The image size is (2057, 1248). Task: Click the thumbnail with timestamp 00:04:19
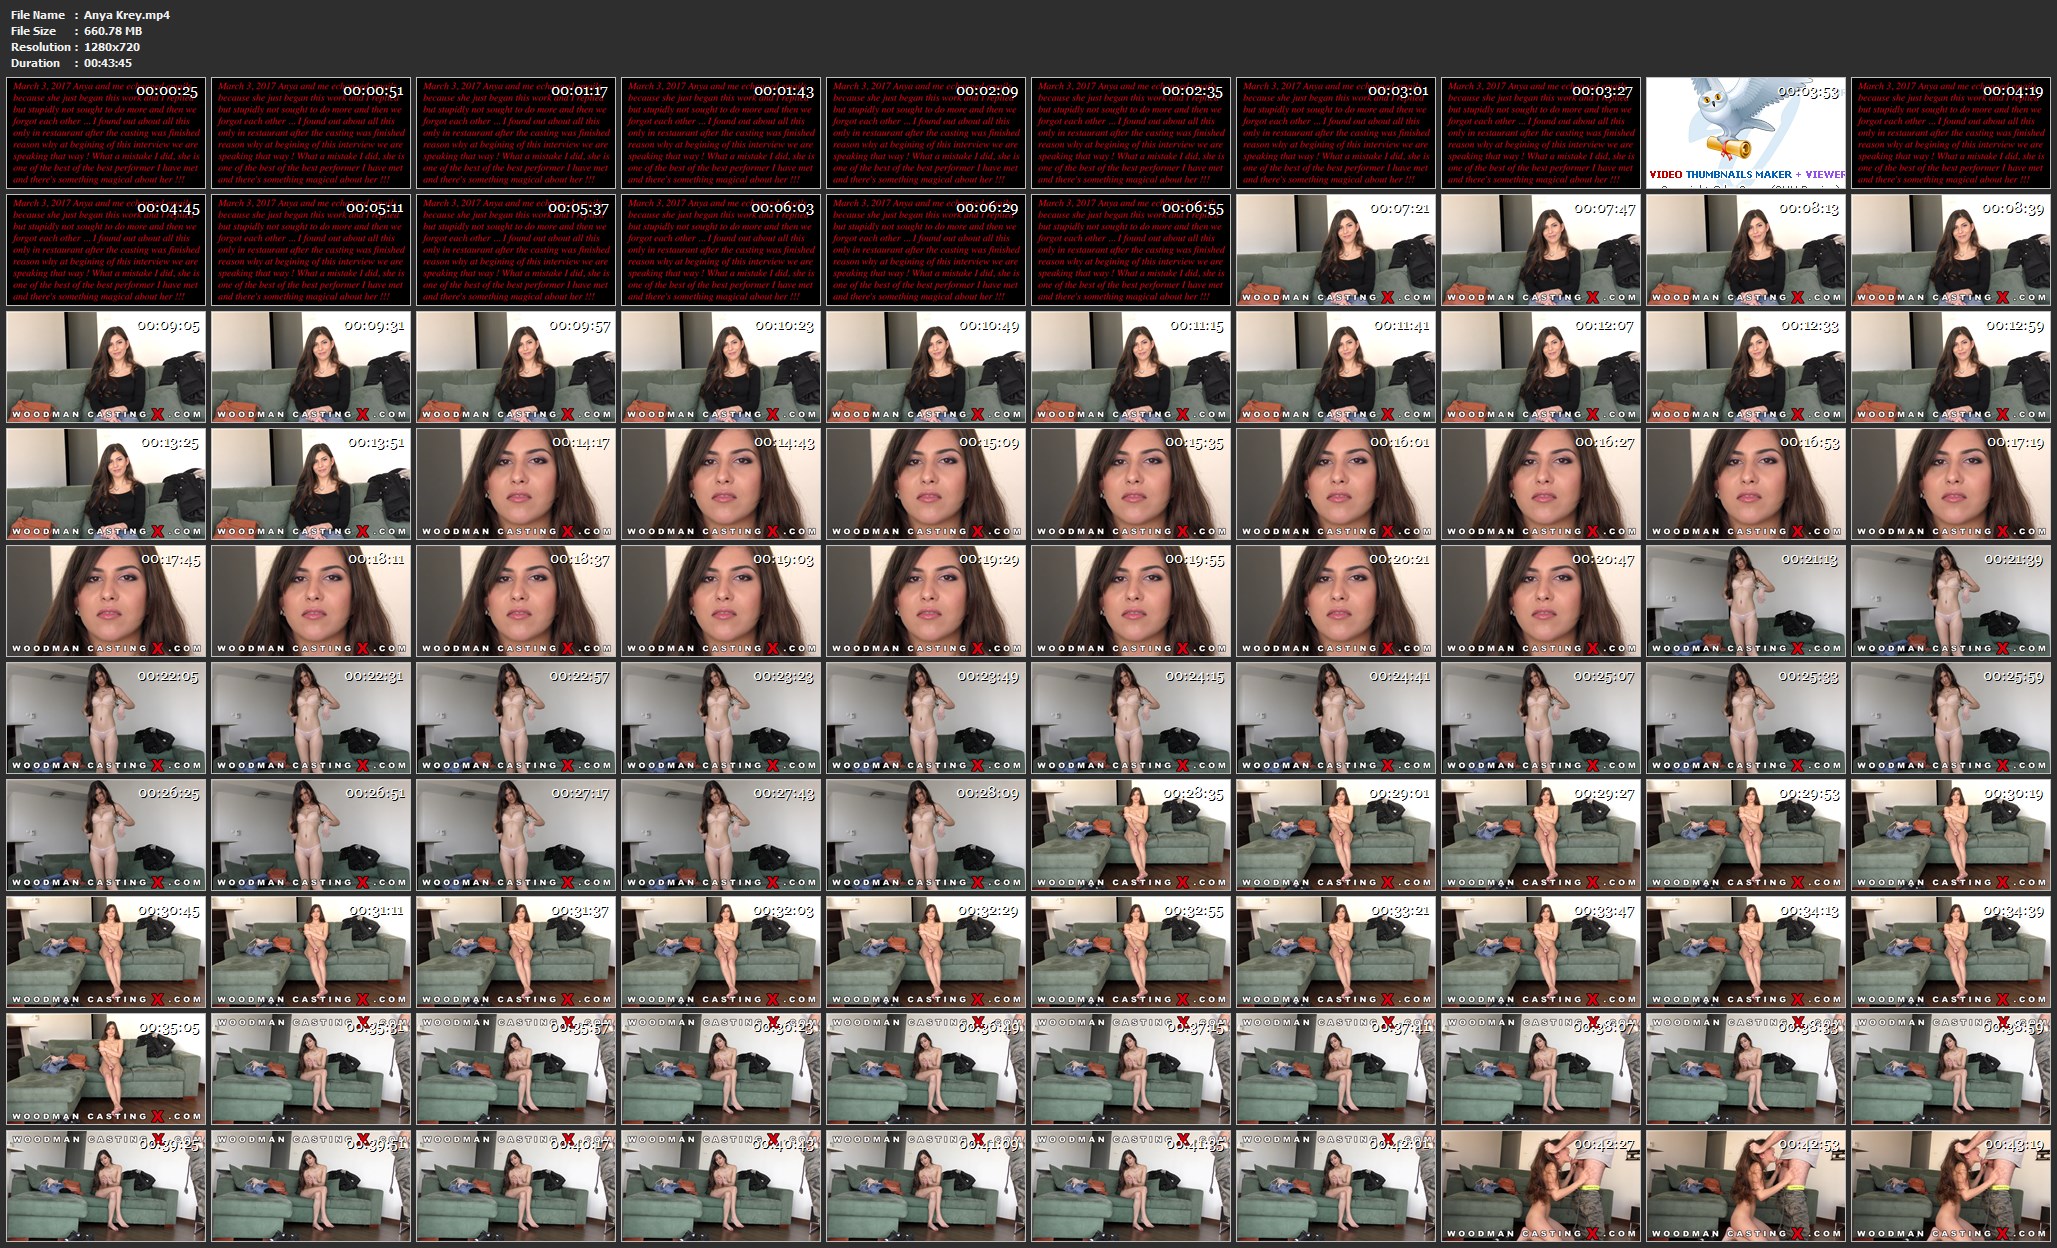(x=1950, y=133)
